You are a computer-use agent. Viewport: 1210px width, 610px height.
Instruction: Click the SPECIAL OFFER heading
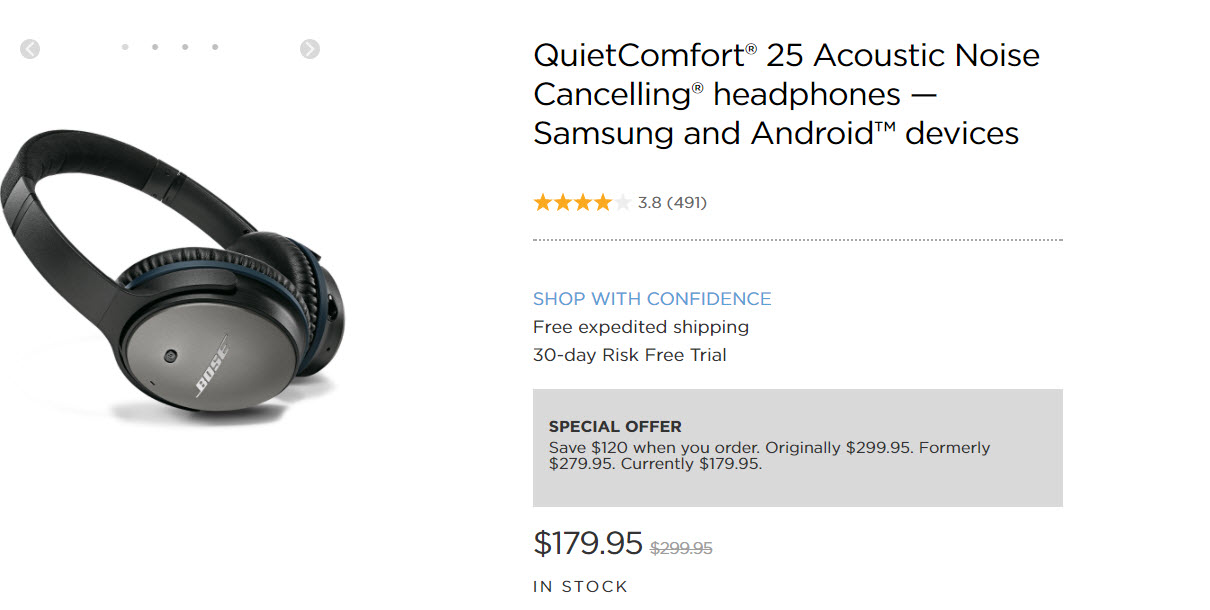click(615, 427)
